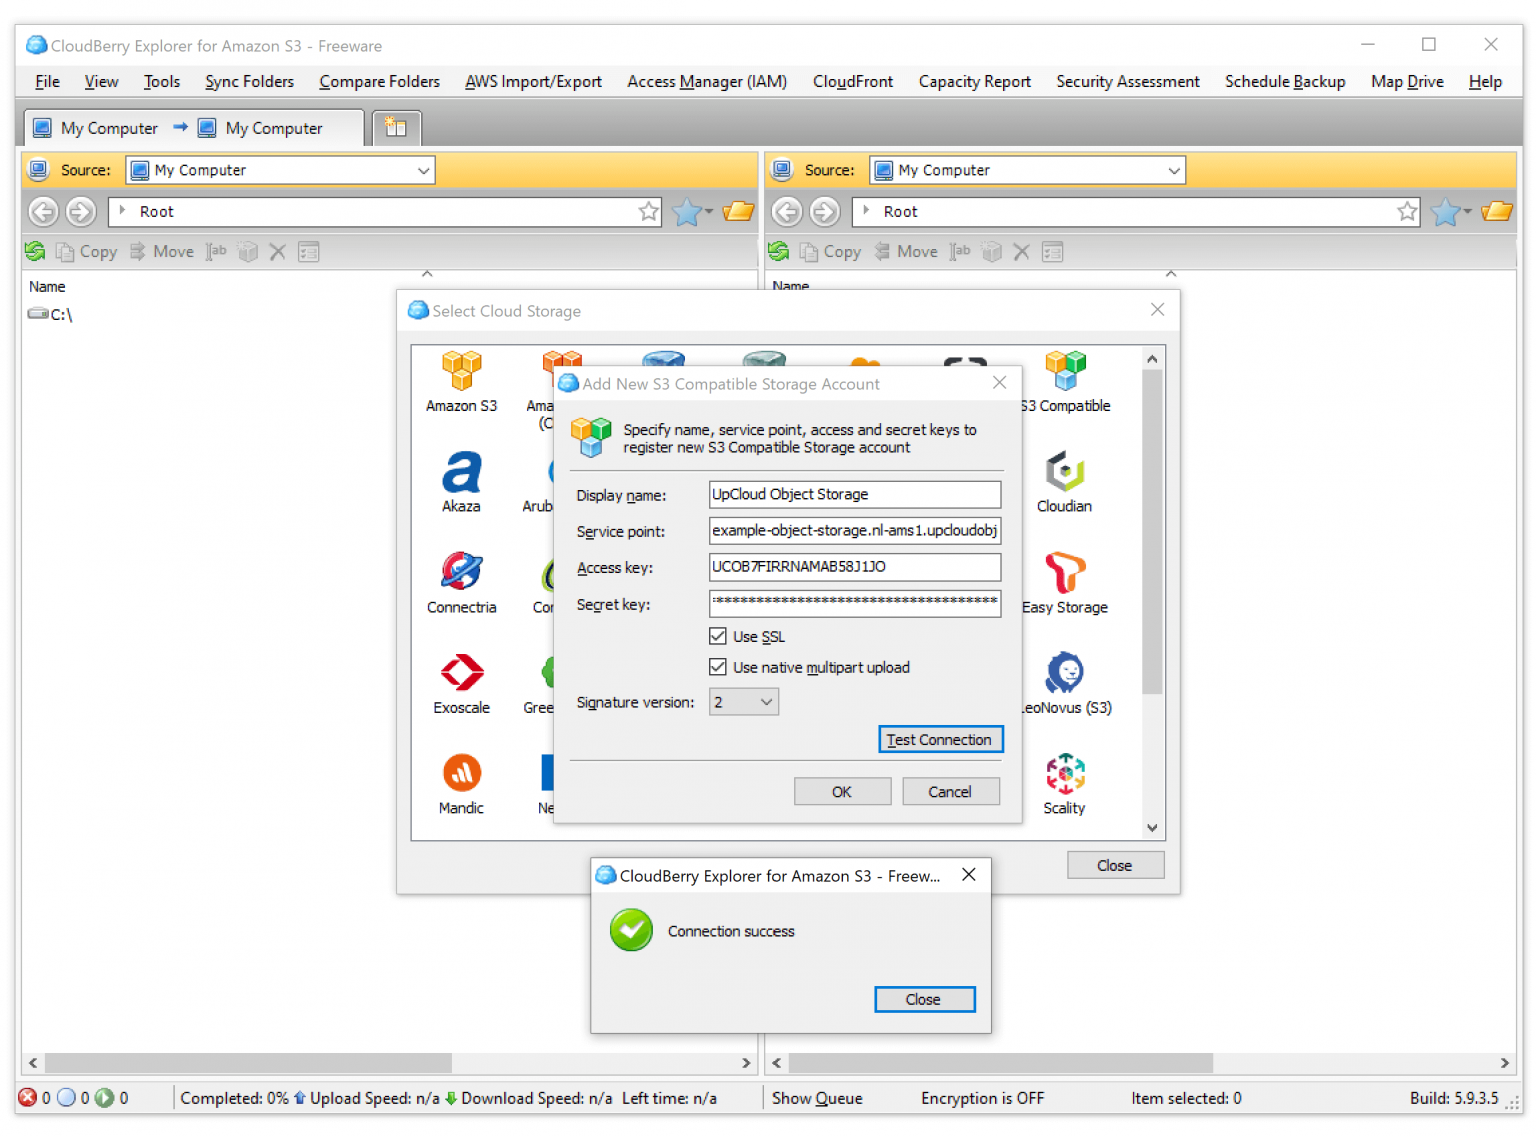This screenshot has width=1536, height=1136.
Task: Open the new tab button
Action: click(396, 127)
